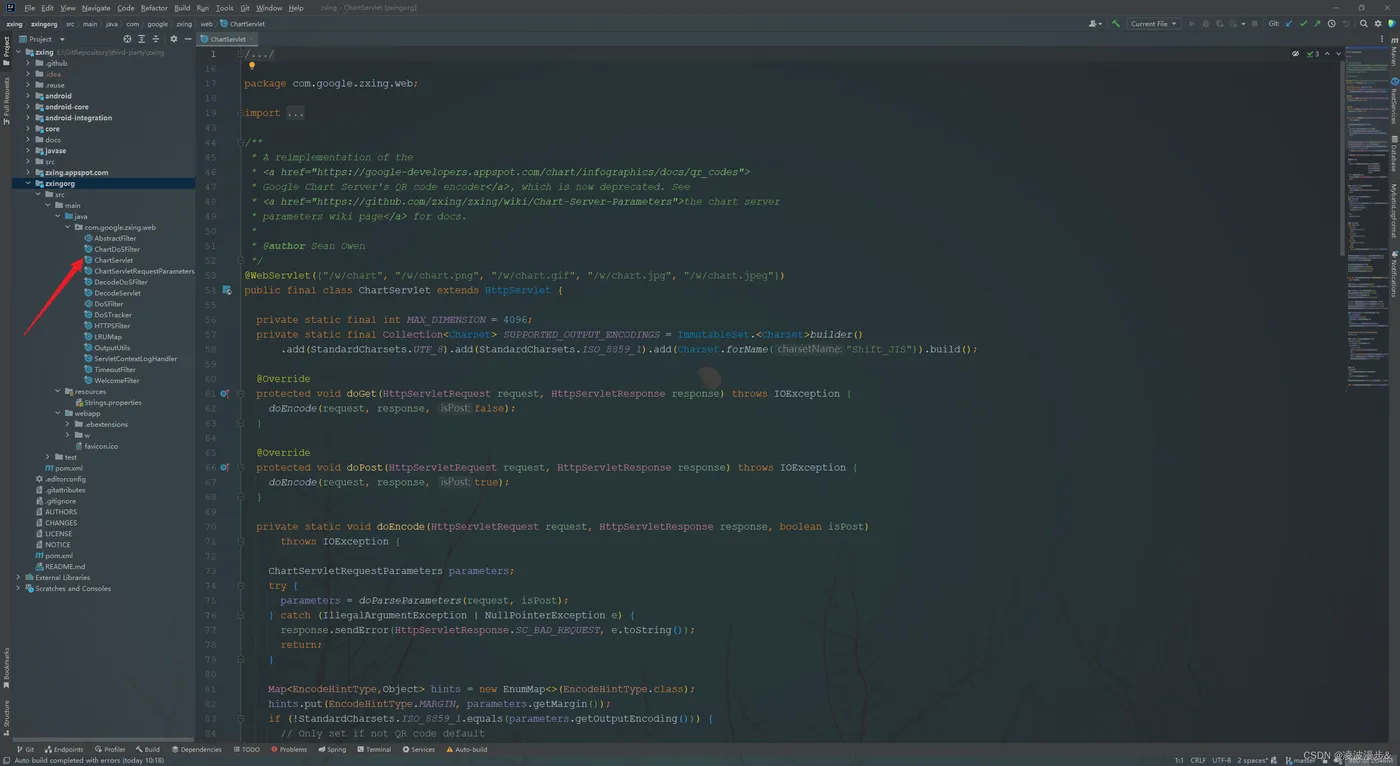
Task: Open the Problems tool window
Action: (289, 749)
